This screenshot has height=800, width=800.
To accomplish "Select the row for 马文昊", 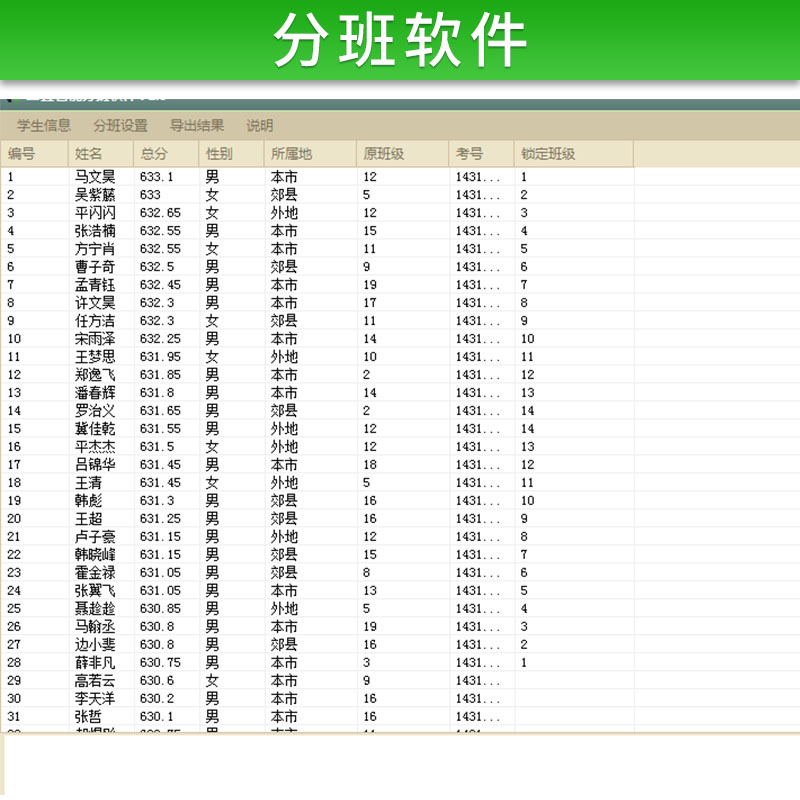I will (317, 177).
